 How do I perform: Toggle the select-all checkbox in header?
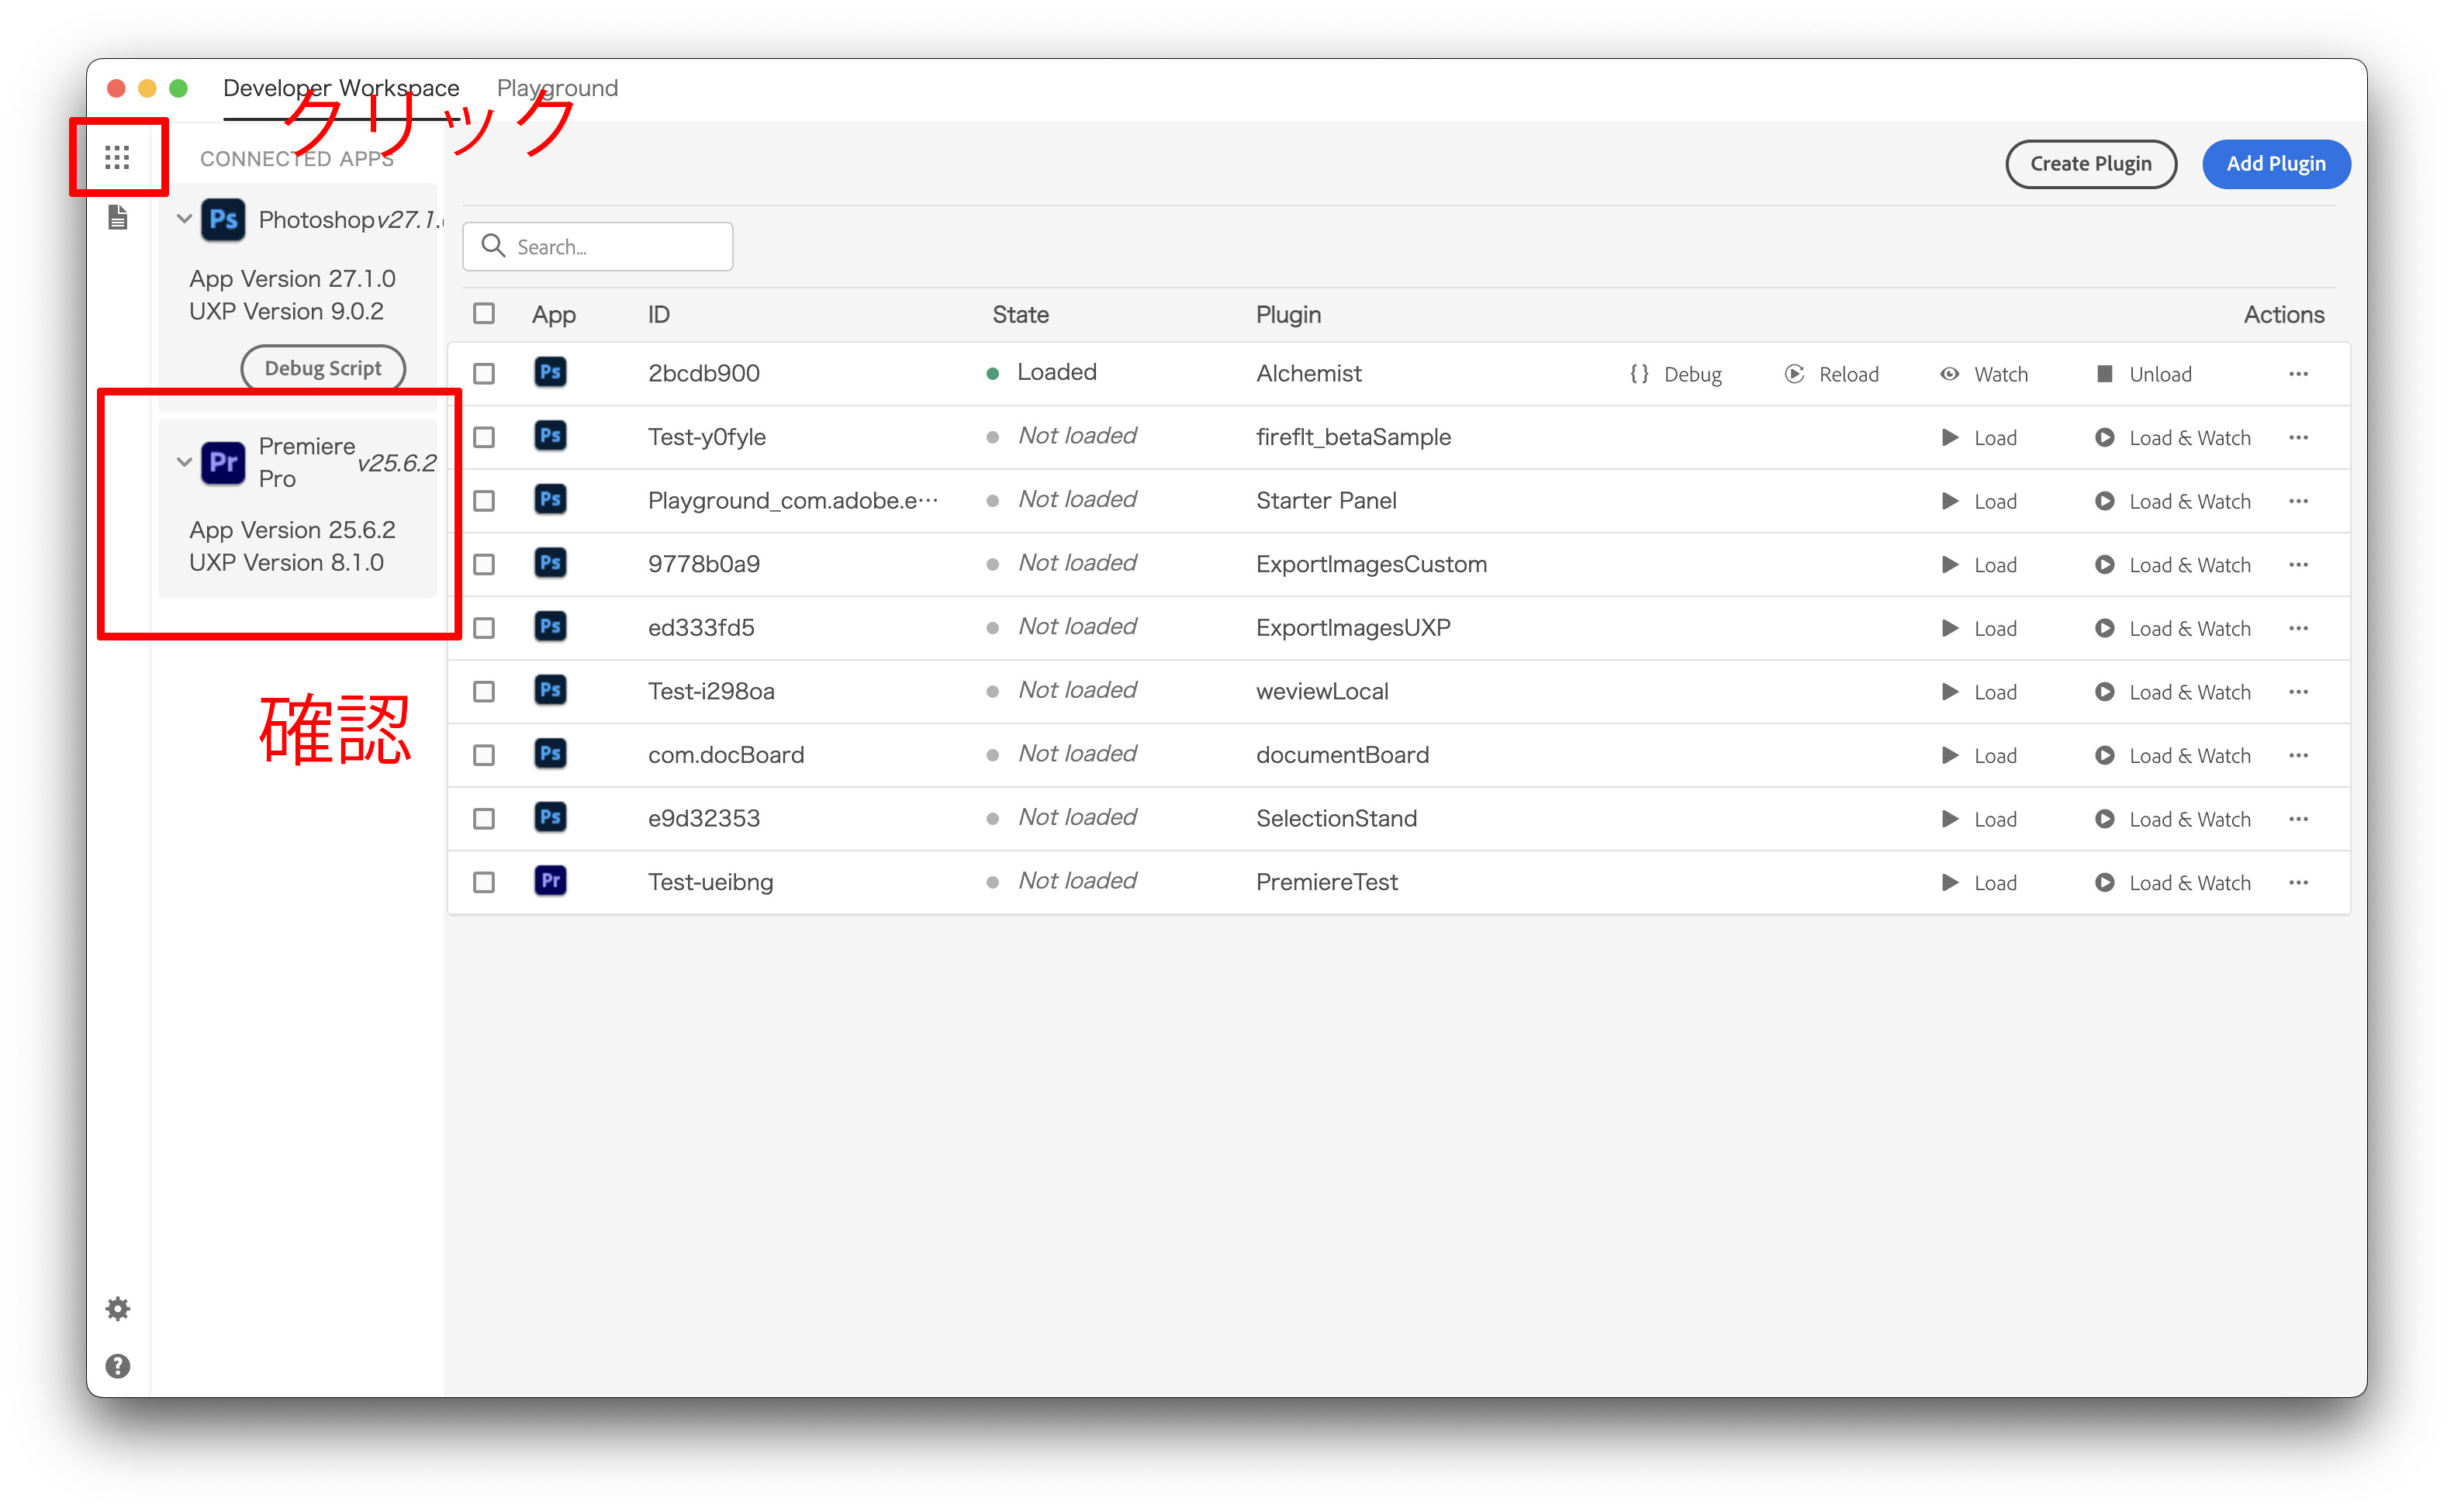pyautogui.click(x=484, y=314)
